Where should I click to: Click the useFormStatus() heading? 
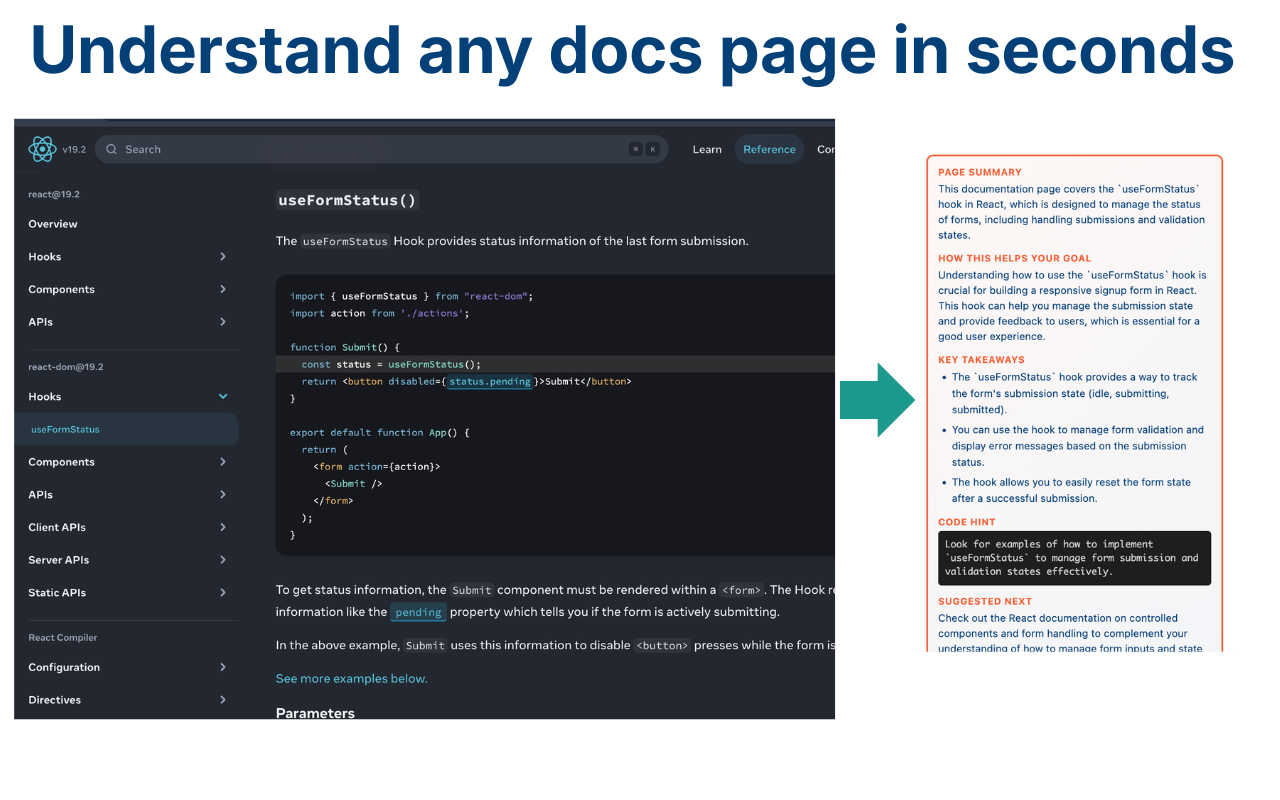pyautogui.click(x=346, y=200)
